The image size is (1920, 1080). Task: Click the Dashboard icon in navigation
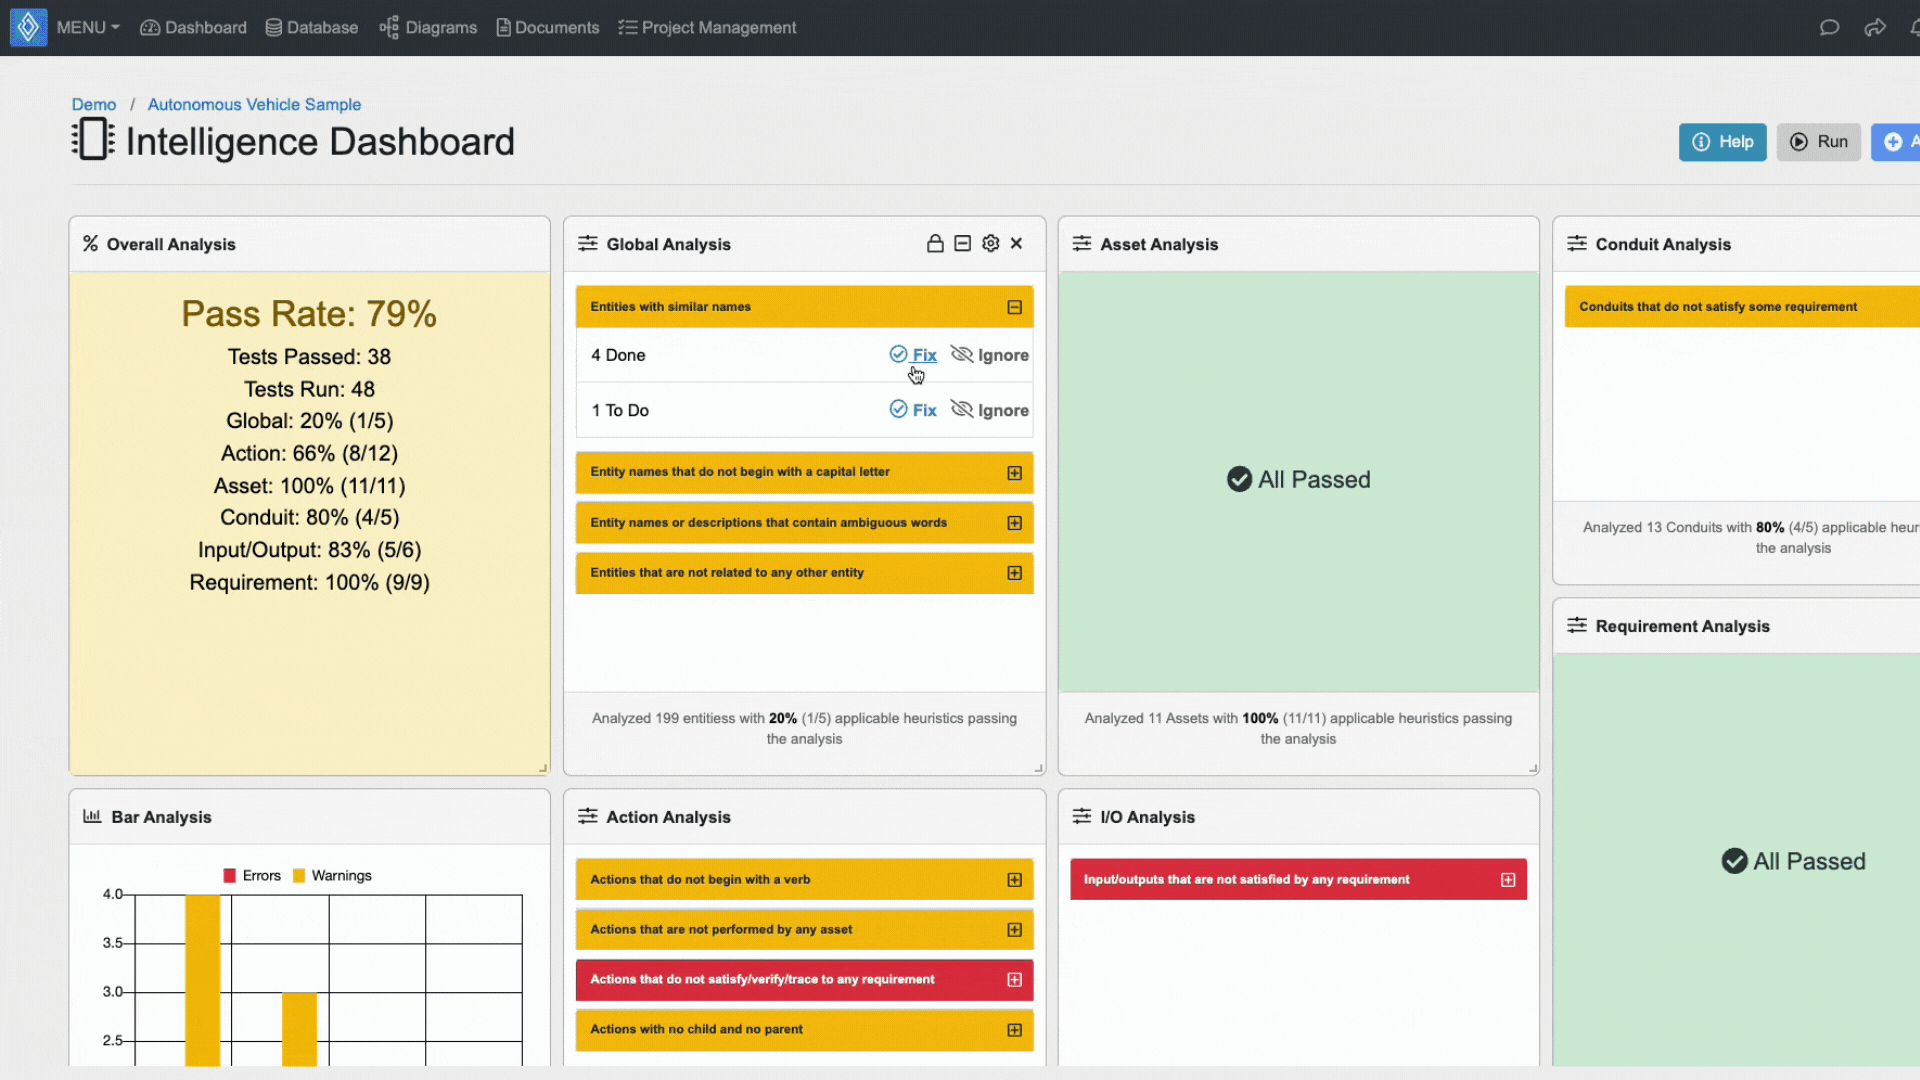point(149,26)
